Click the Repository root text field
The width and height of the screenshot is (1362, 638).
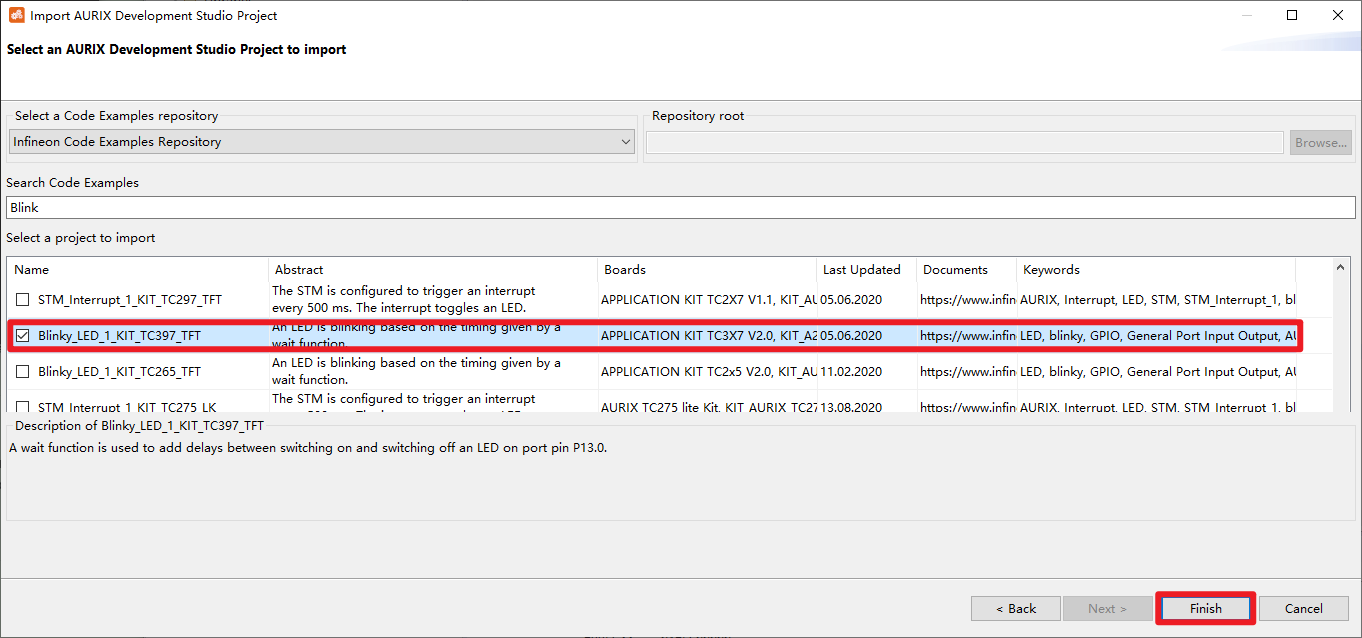pyautogui.click(x=965, y=143)
